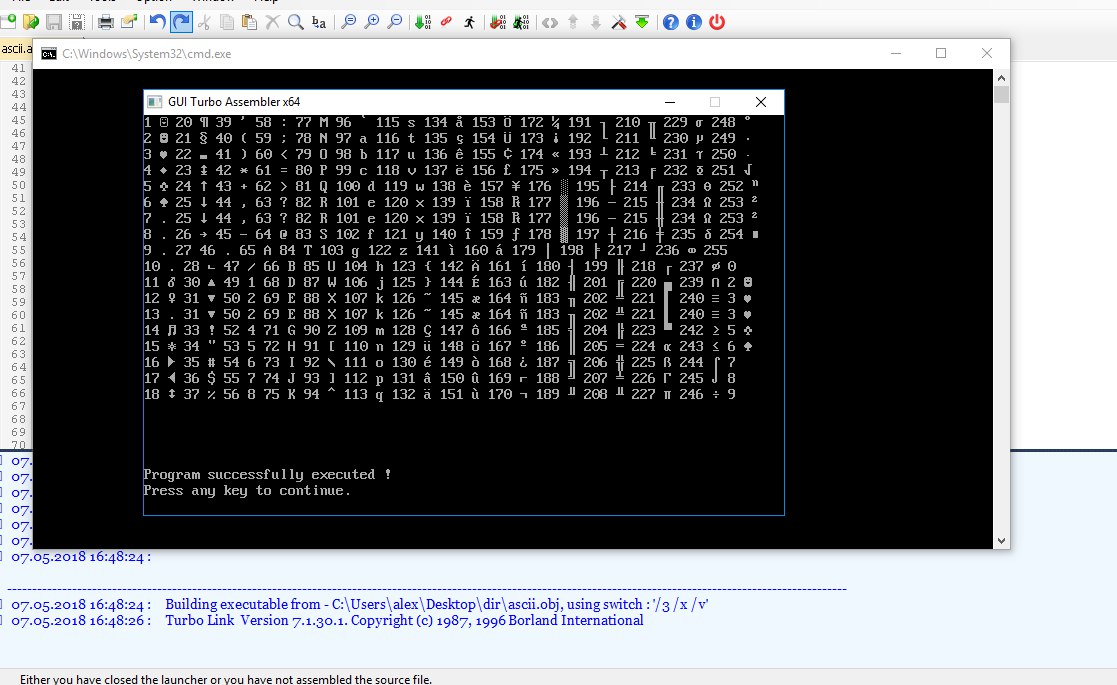Viewport: 1117px width, 685px height.
Task: Click the grey up arrow toolbar icon
Action: pyautogui.click(x=573, y=22)
